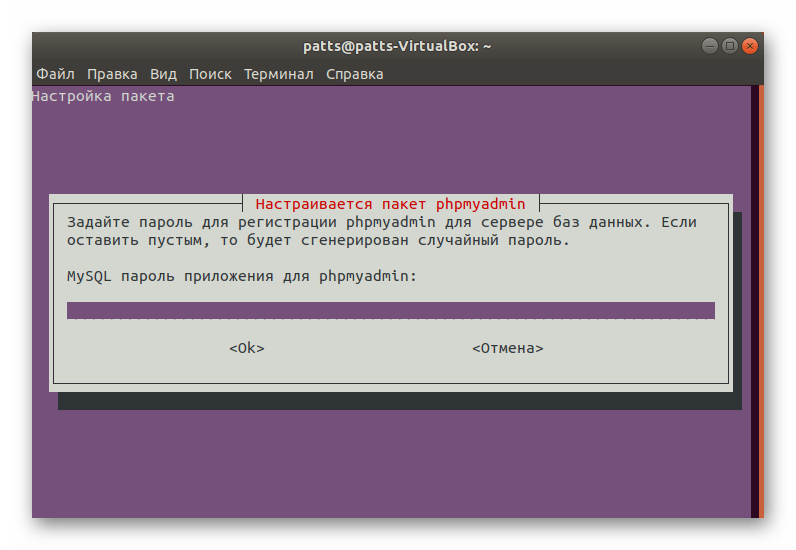
Task: Open the Вид menu
Action: (x=163, y=74)
